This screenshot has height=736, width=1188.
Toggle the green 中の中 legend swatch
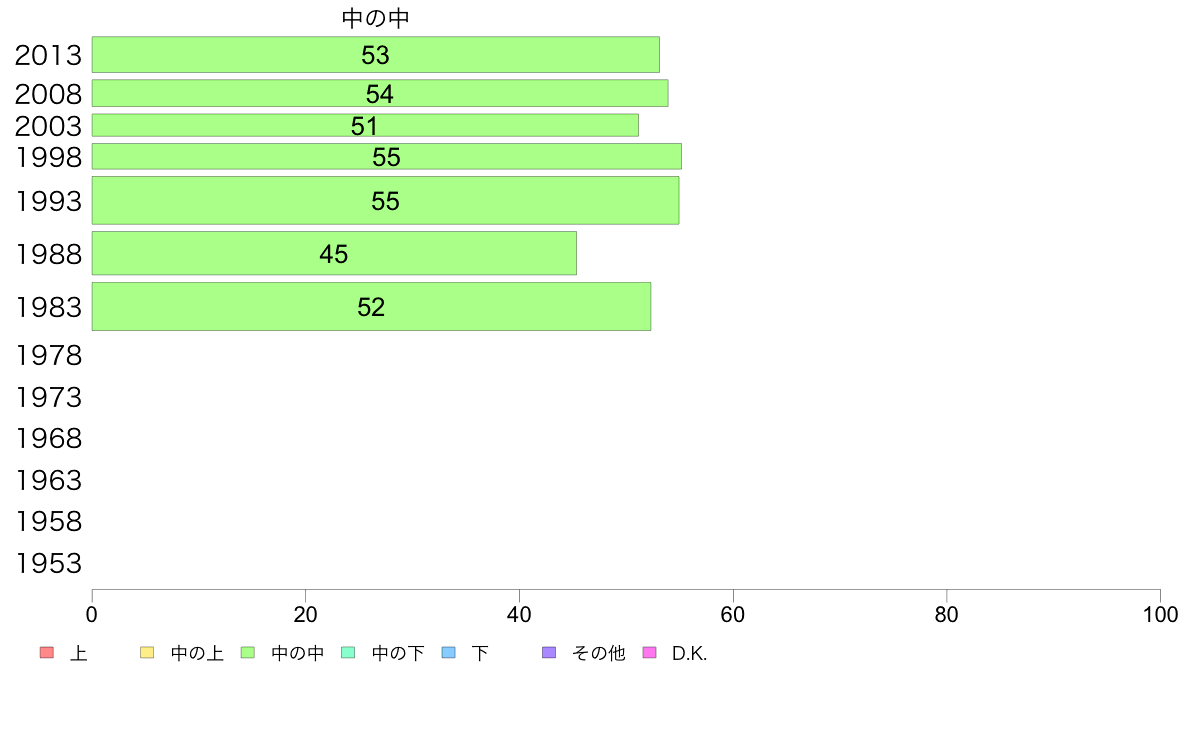[x=248, y=653]
